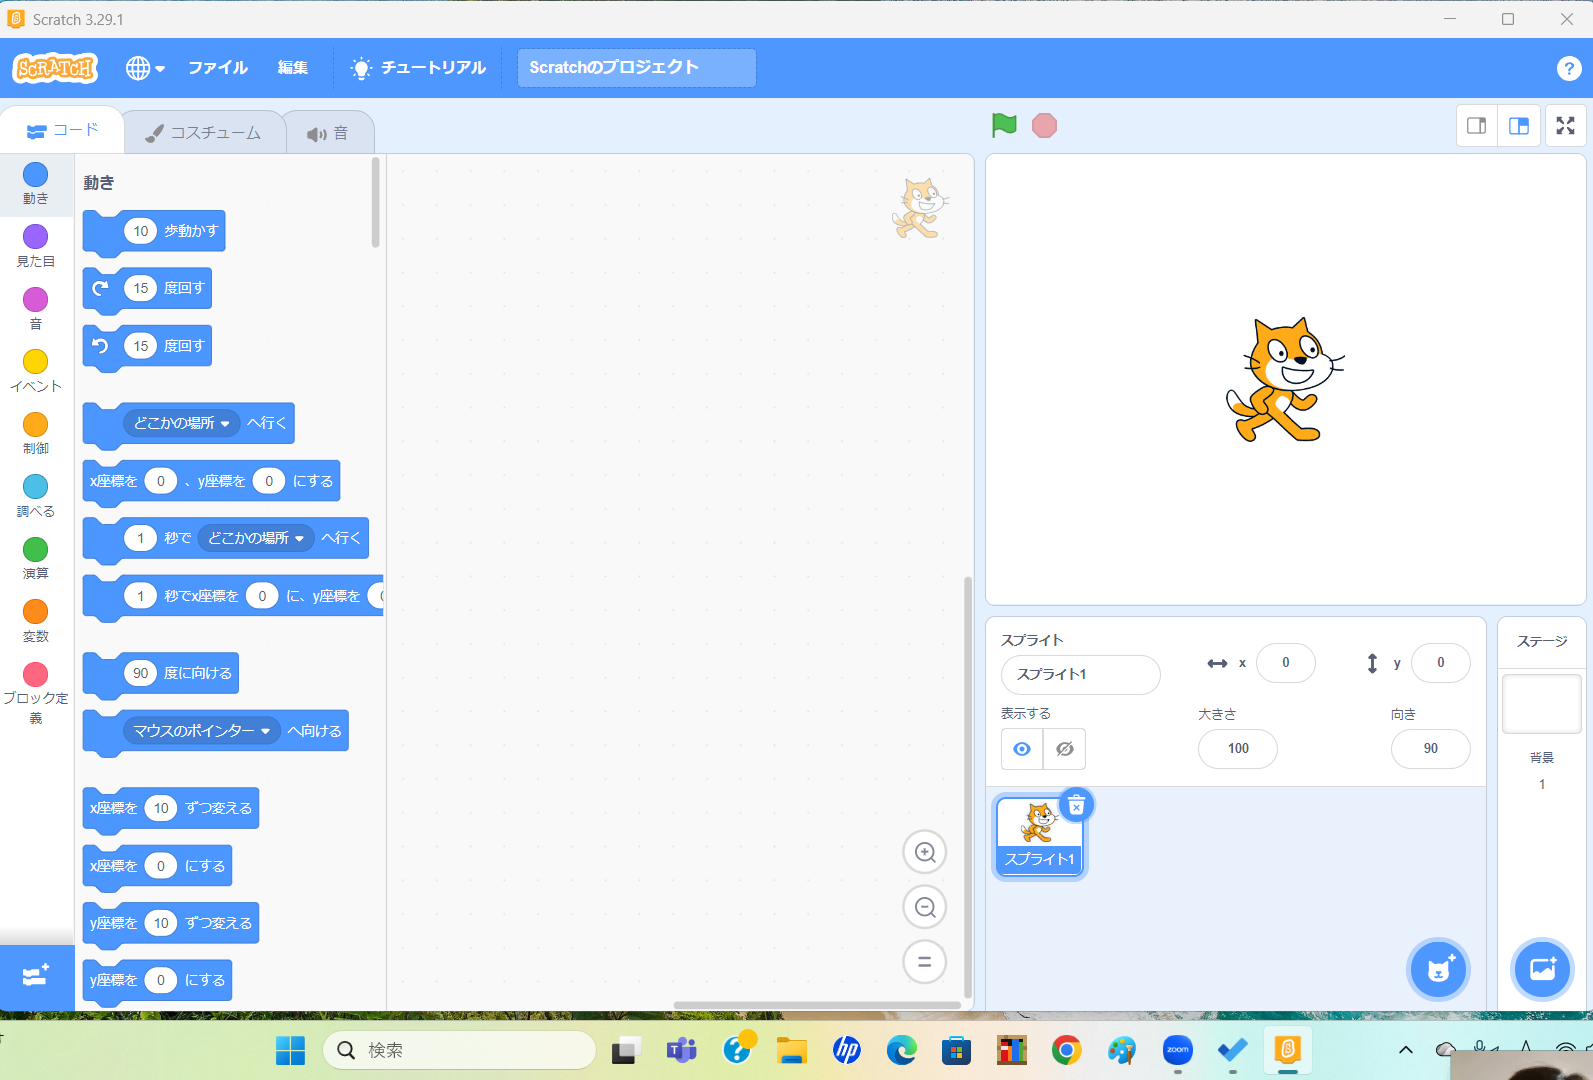Image resolution: width=1593 pixels, height=1080 pixels.
Task: Switch to the コスチューム tab
Action: (204, 133)
